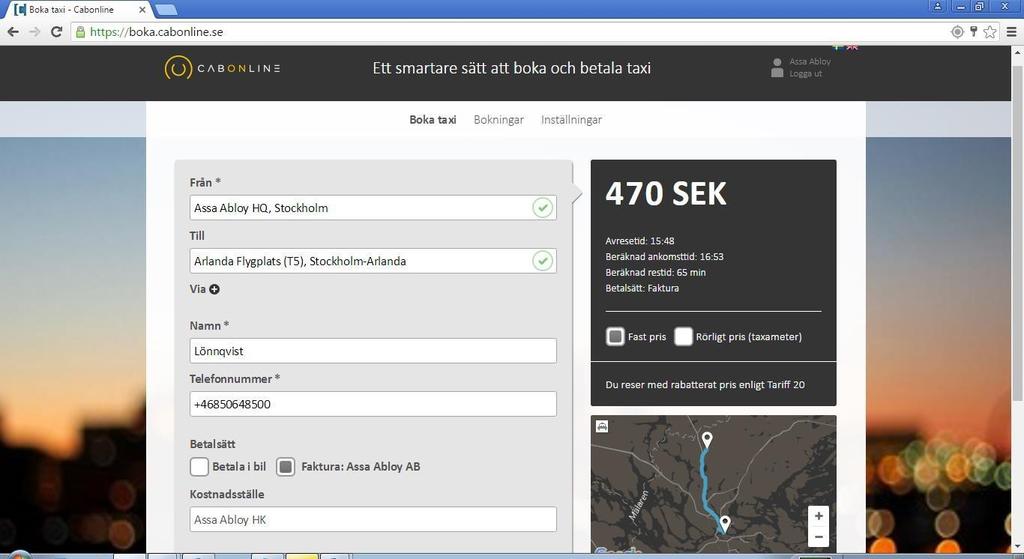Click the Avresetid: 15:48 text
Viewport: 1024px width, 559px height.
click(639, 241)
